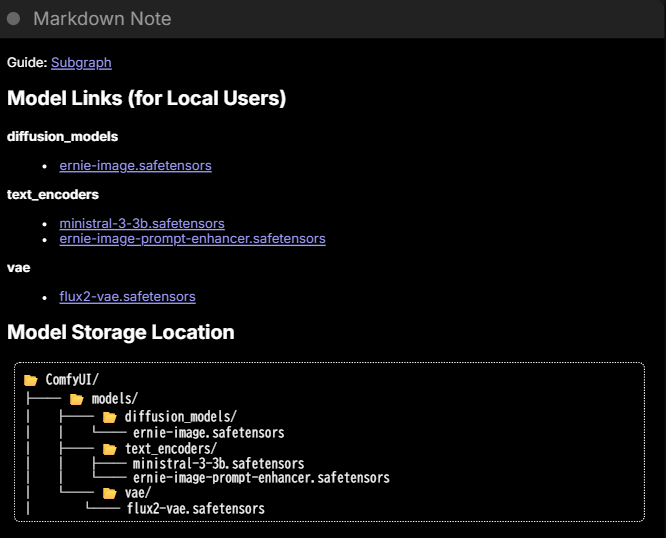666x538 pixels.
Task: Open the flux2-vae.safetensors download link
Action: click(127, 297)
